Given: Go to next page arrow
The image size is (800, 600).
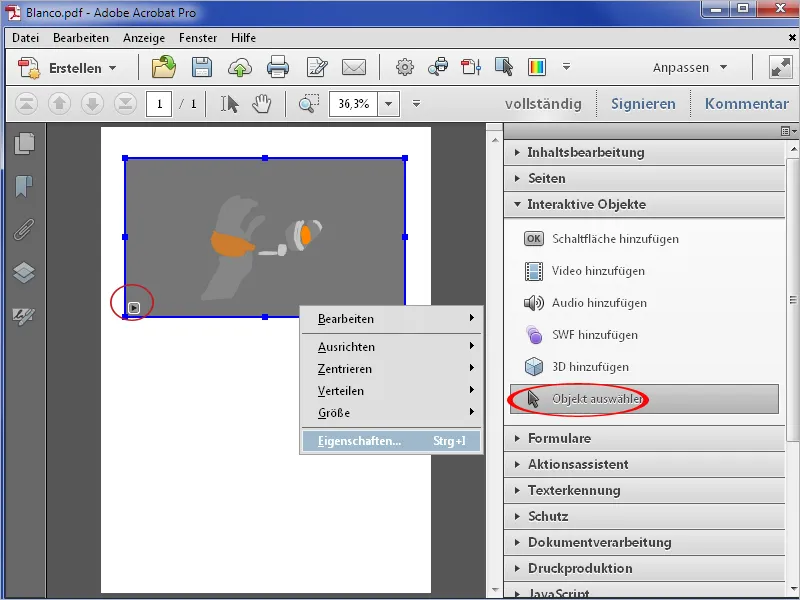Looking at the screenshot, I should point(92,104).
